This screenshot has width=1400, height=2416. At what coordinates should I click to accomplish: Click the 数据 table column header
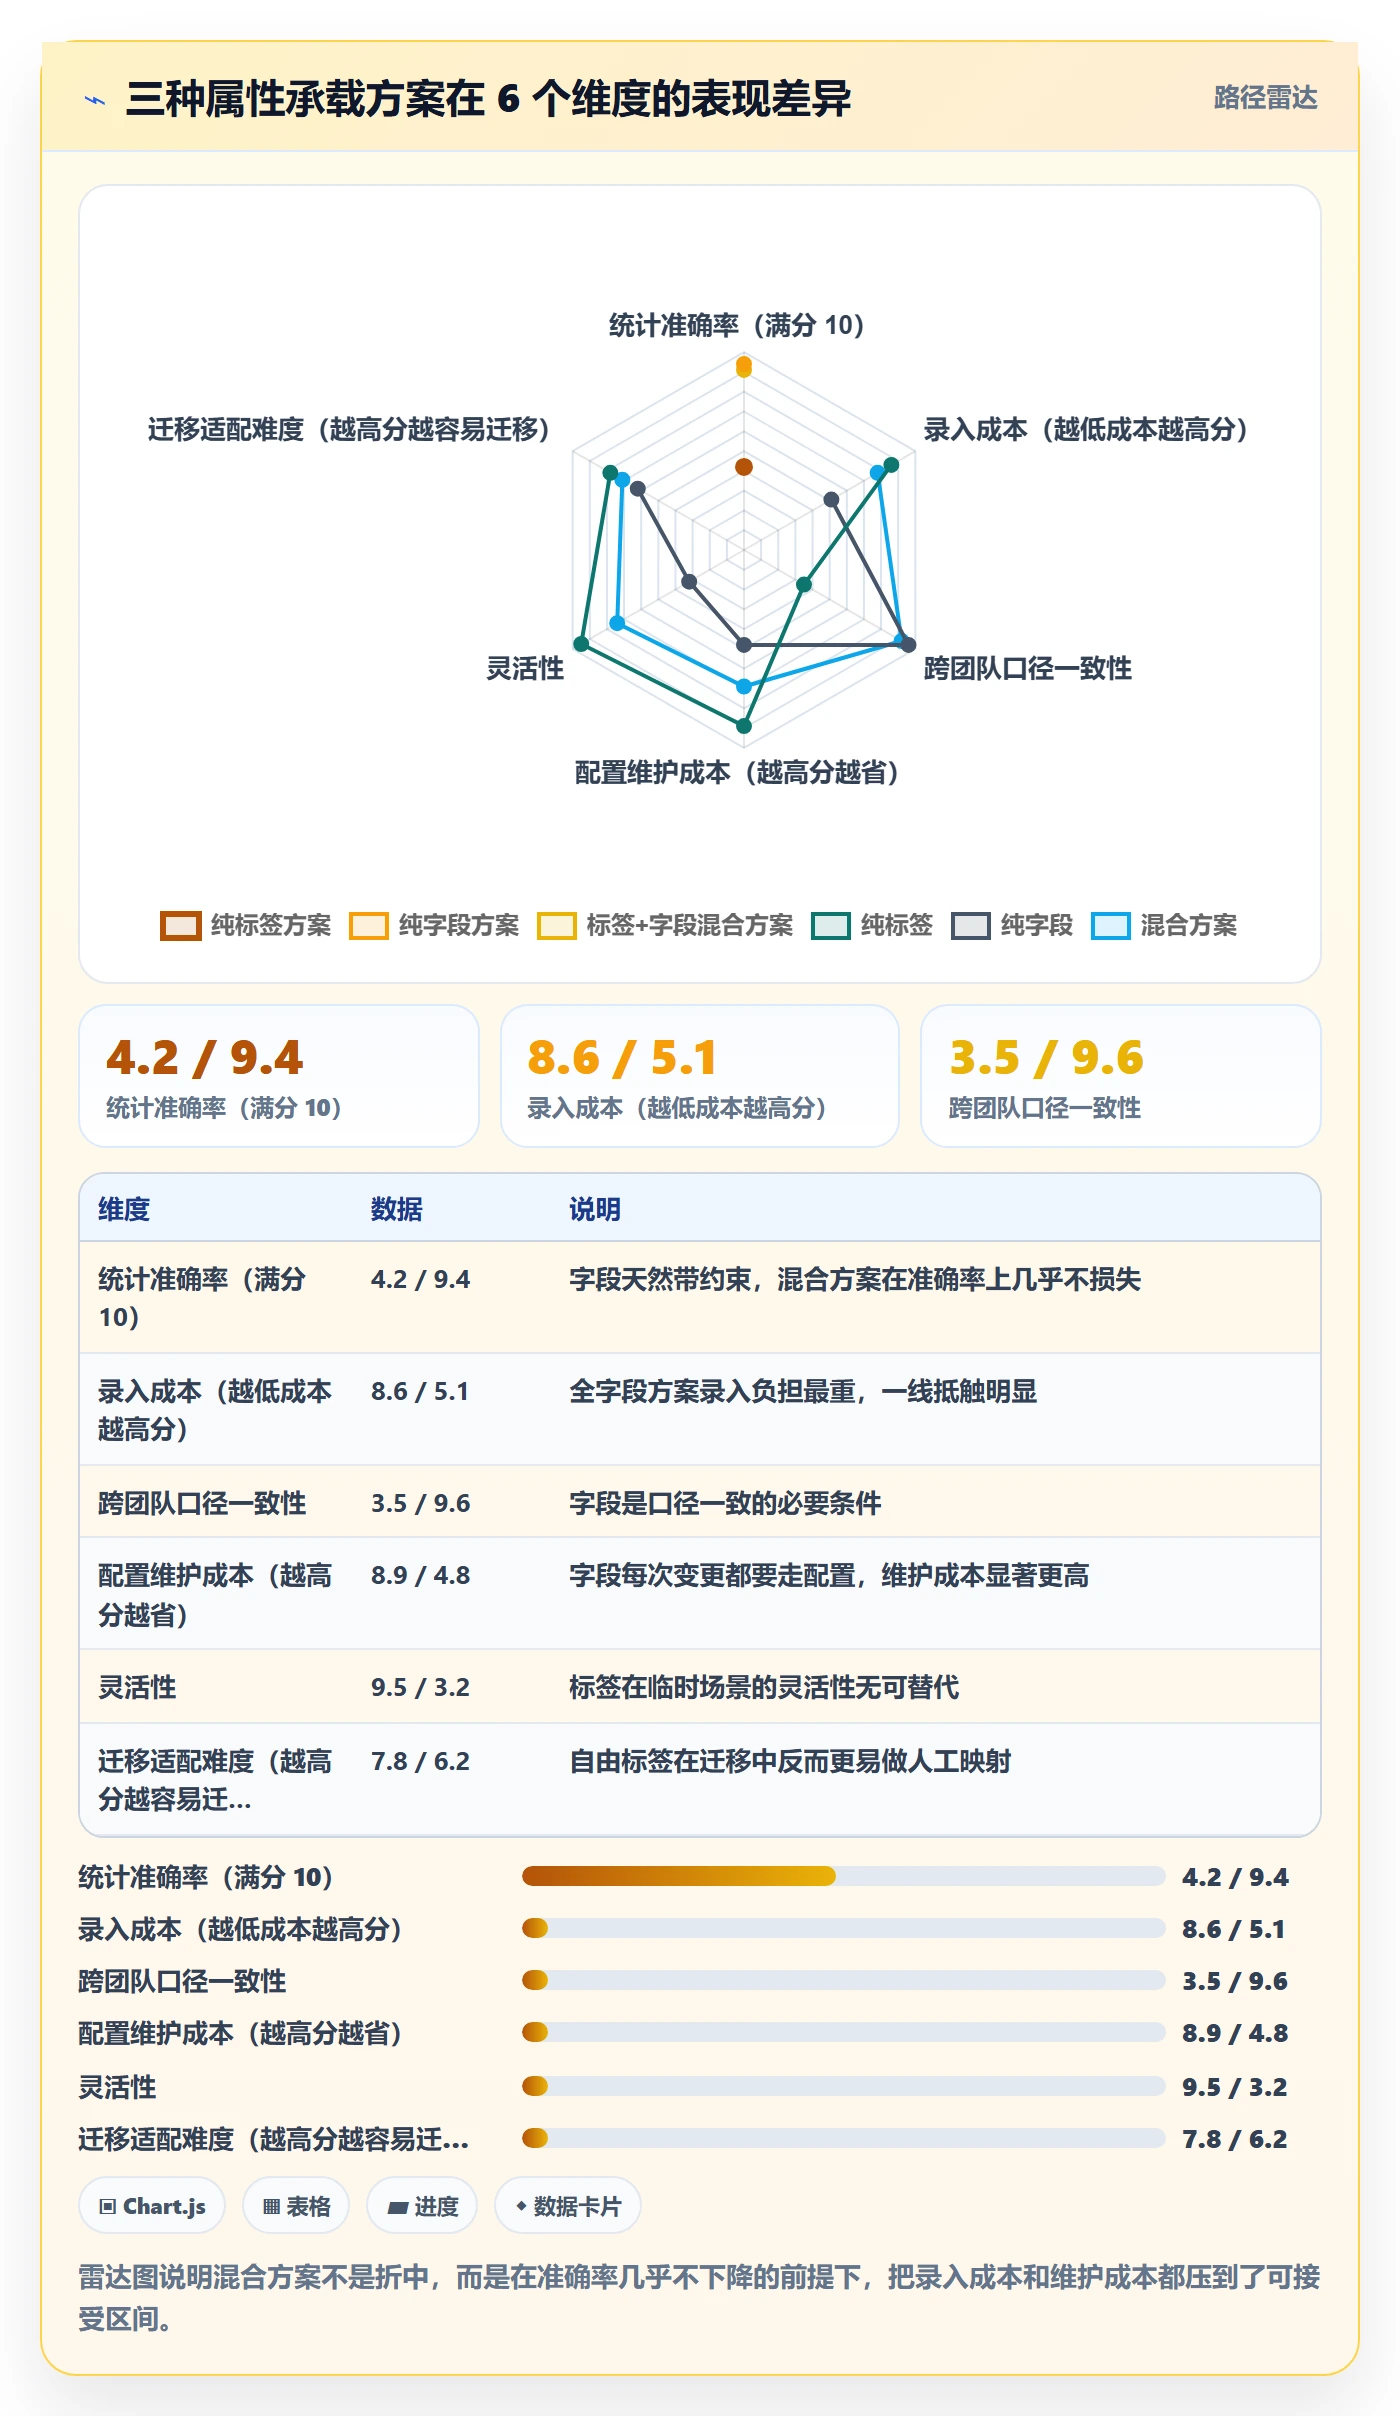tap(397, 1209)
